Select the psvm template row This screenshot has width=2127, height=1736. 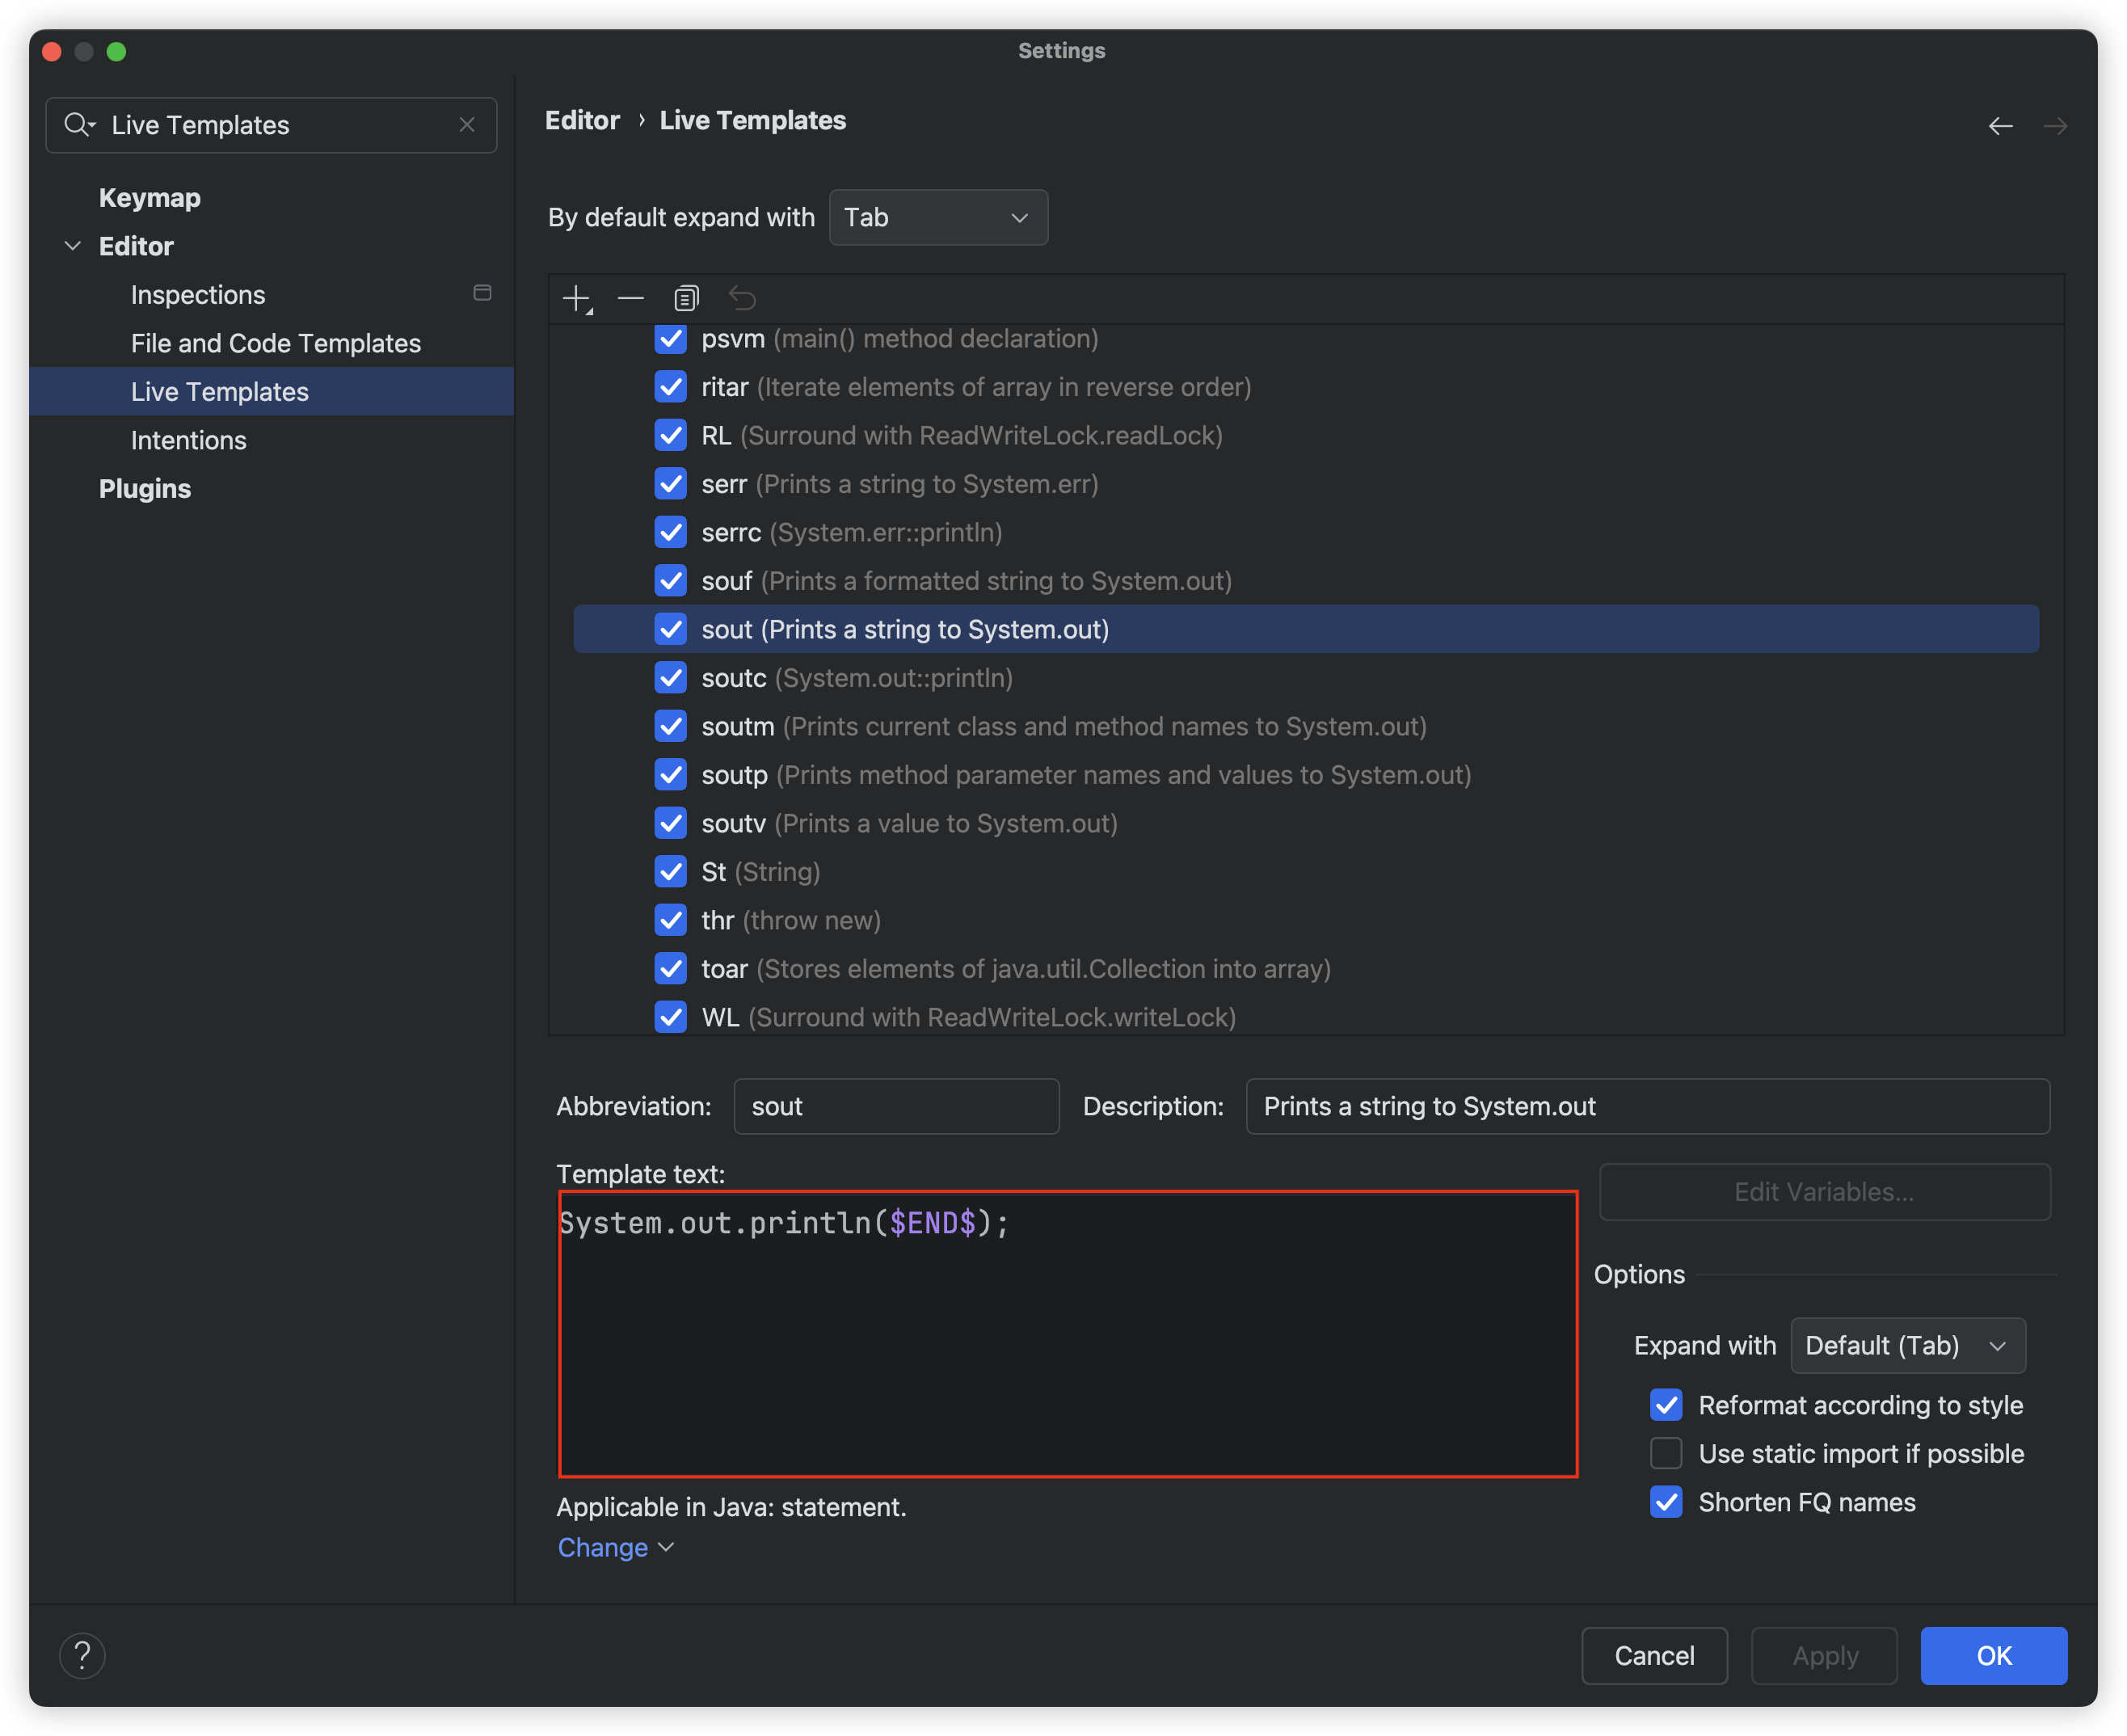tap(899, 339)
